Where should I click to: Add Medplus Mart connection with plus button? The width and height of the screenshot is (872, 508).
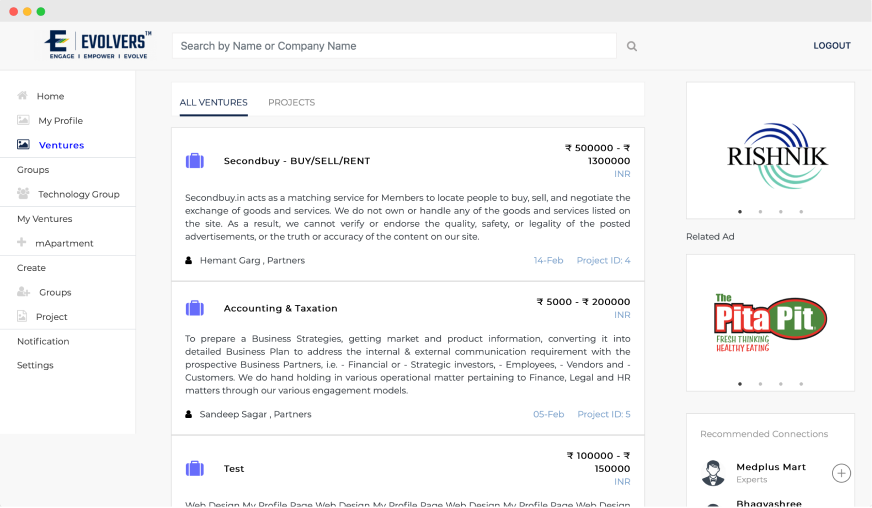[x=841, y=473]
